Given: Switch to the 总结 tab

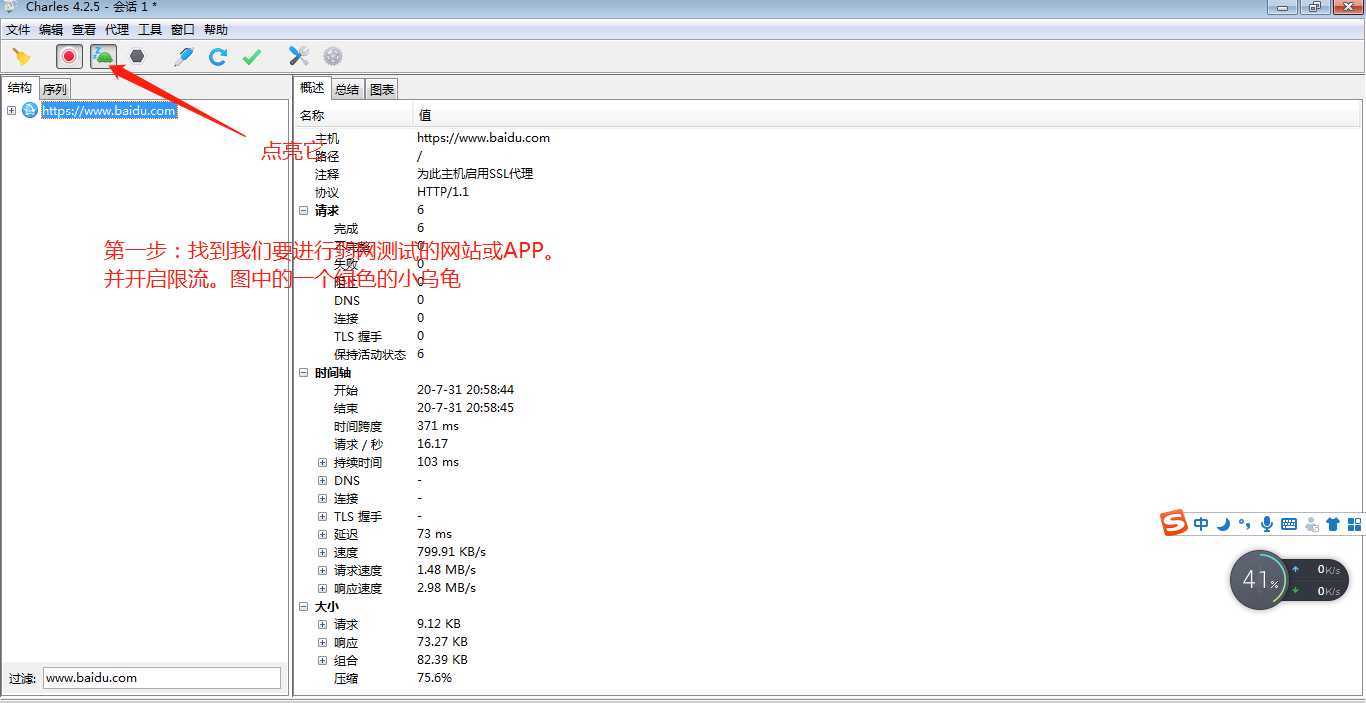Looking at the screenshot, I should point(347,89).
